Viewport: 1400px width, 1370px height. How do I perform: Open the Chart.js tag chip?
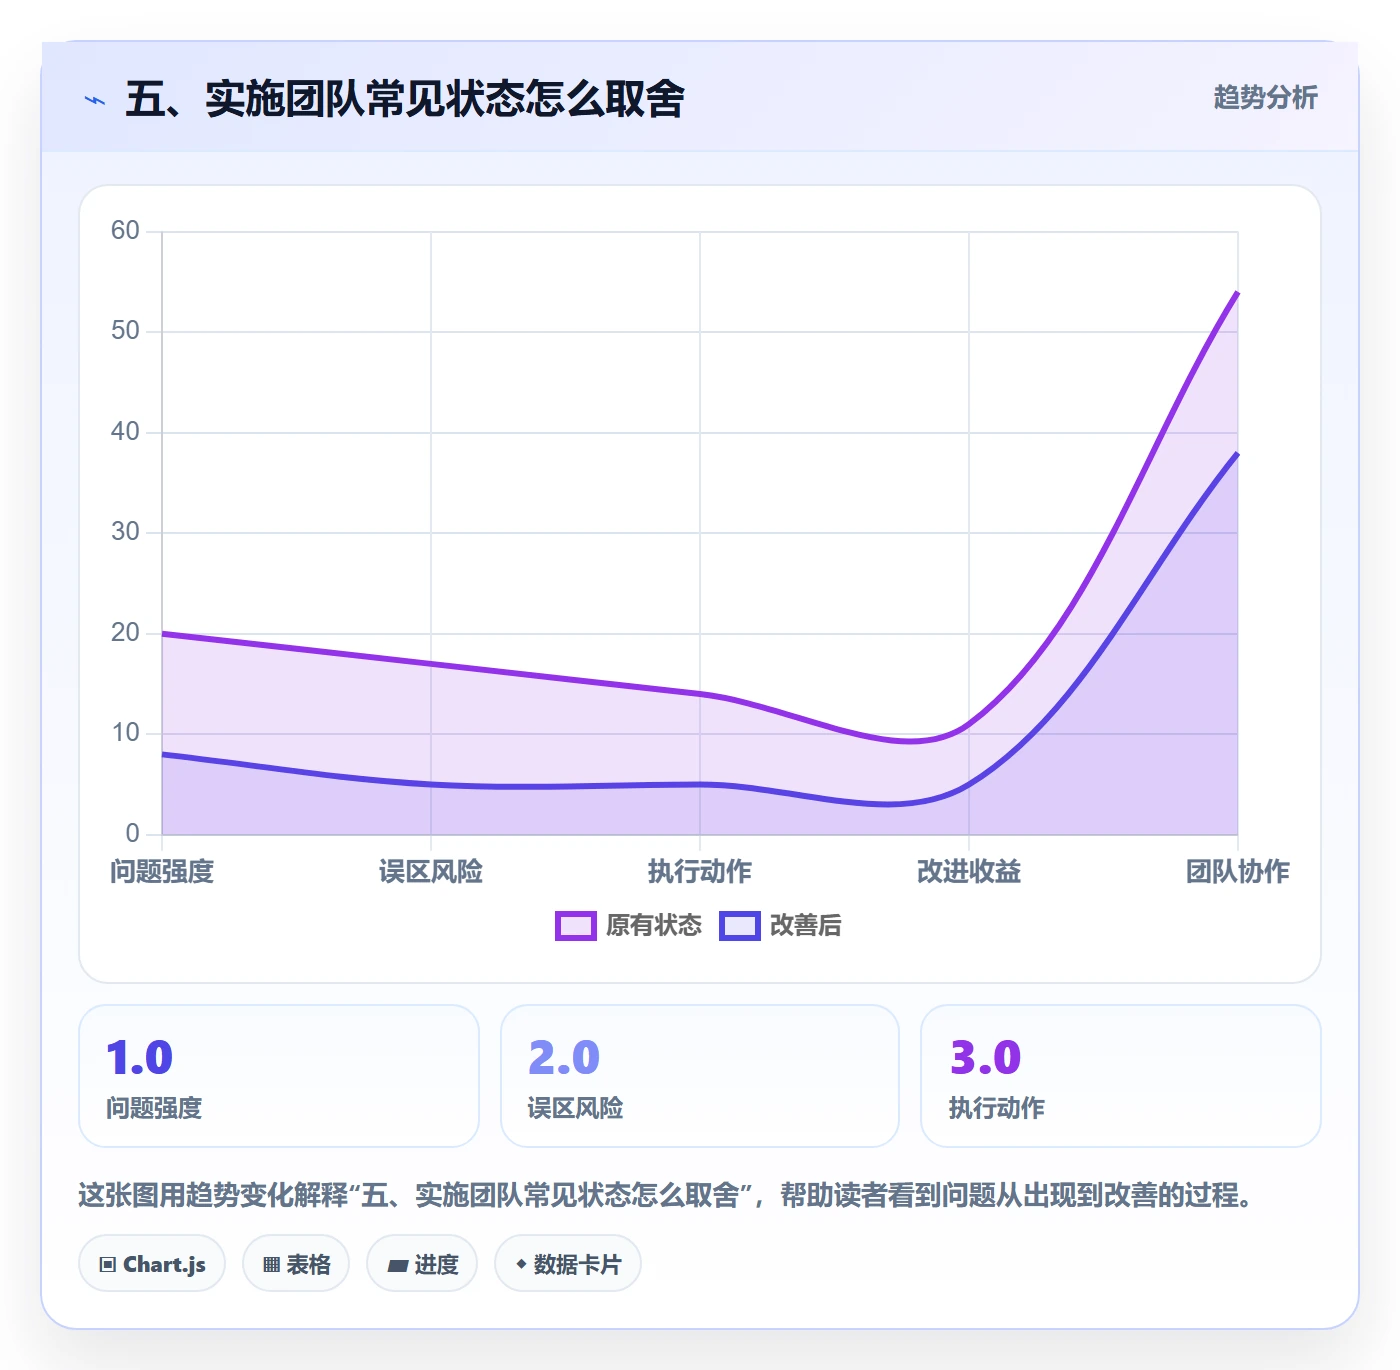tap(152, 1264)
